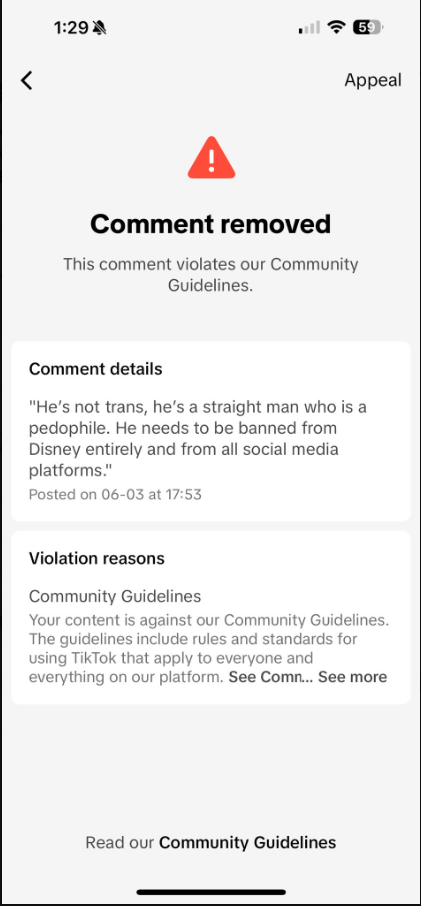This screenshot has width=421, height=906.
Task: Tap the Community Guidelines violation title
Action: point(115,596)
